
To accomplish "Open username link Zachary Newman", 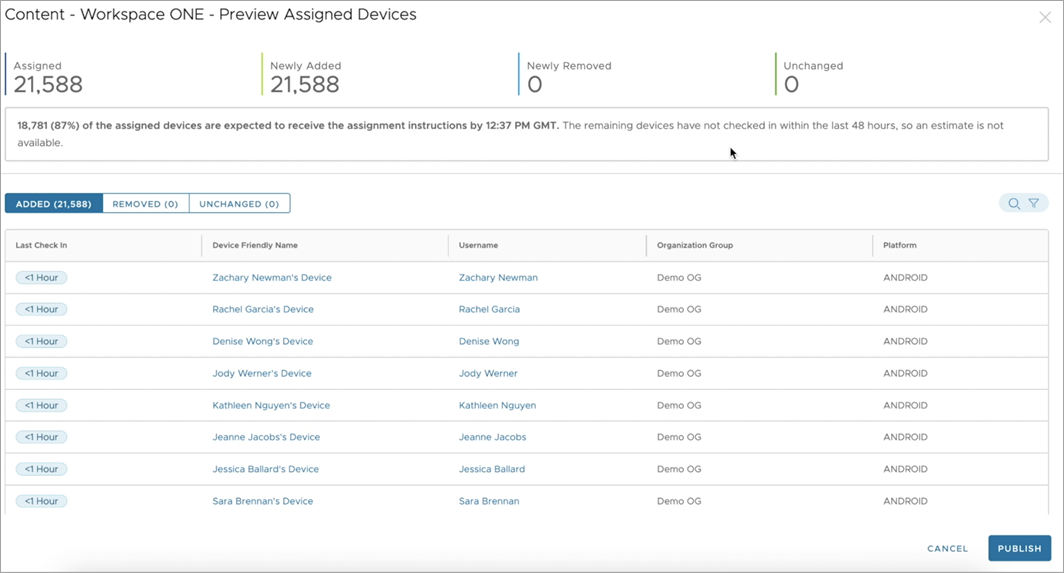I will point(498,278).
